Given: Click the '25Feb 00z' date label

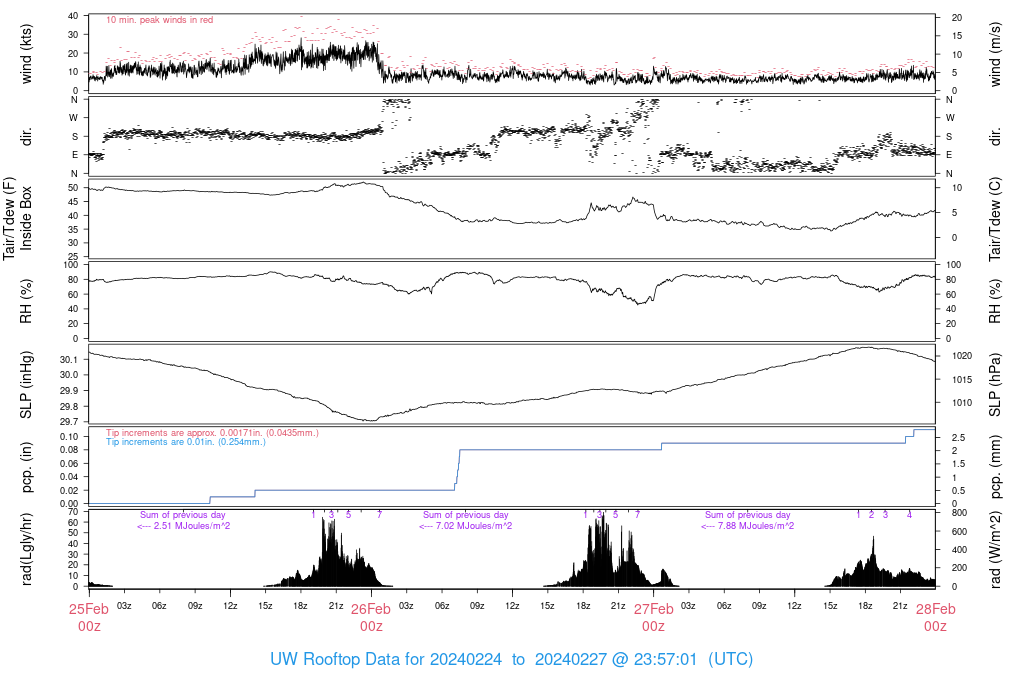Looking at the screenshot, I should click(x=89, y=617).
